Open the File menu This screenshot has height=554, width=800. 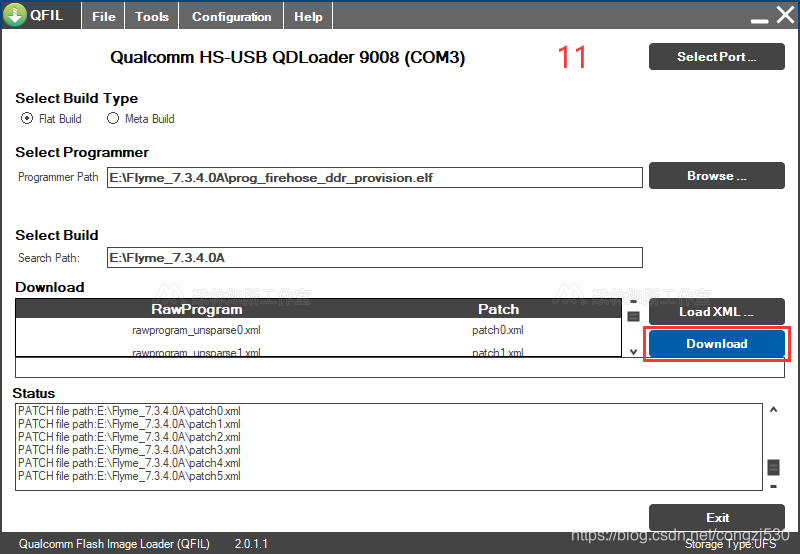(x=104, y=16)
